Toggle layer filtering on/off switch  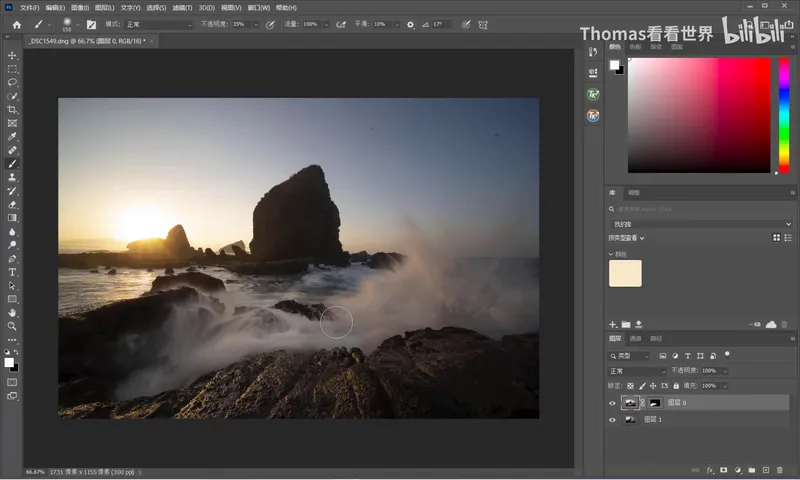tap(727, 355)
